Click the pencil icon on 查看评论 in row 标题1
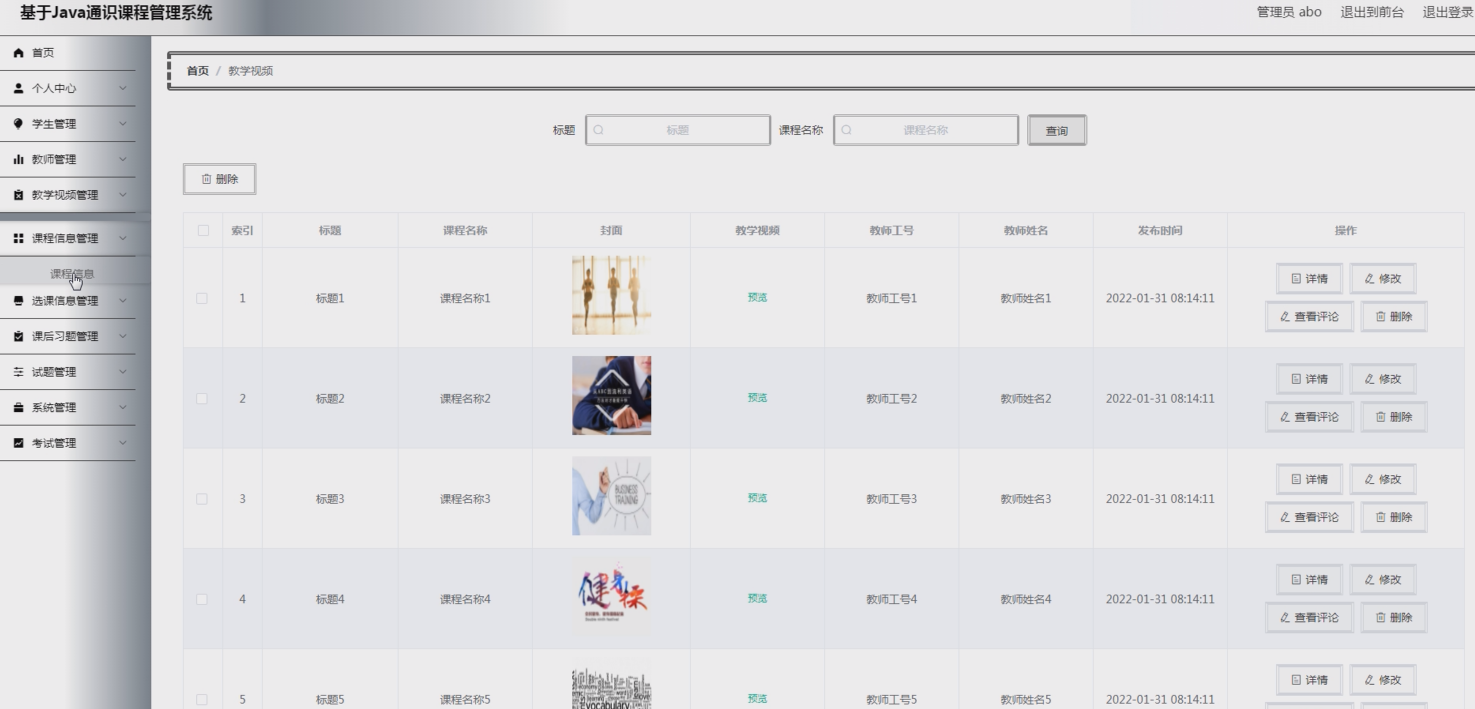Image resolution: width=1475 pixels, height=709 pixels. click(x=1285, y=317)
